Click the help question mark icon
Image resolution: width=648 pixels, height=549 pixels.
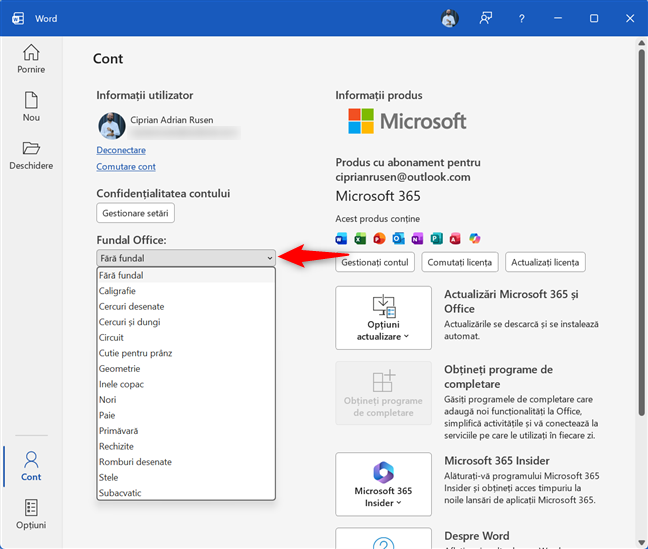521,18
